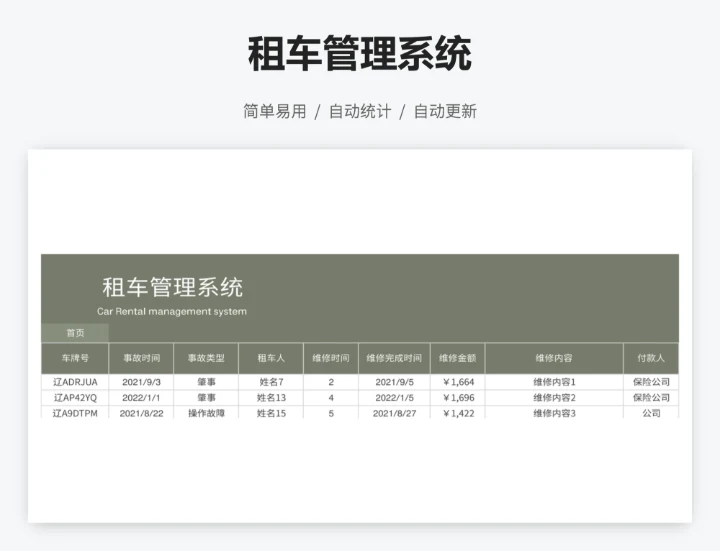Image resolution: width=720 pixels, height=551 pixels.
Task: Select the 维修内容 column header
Action: point(554,358)
